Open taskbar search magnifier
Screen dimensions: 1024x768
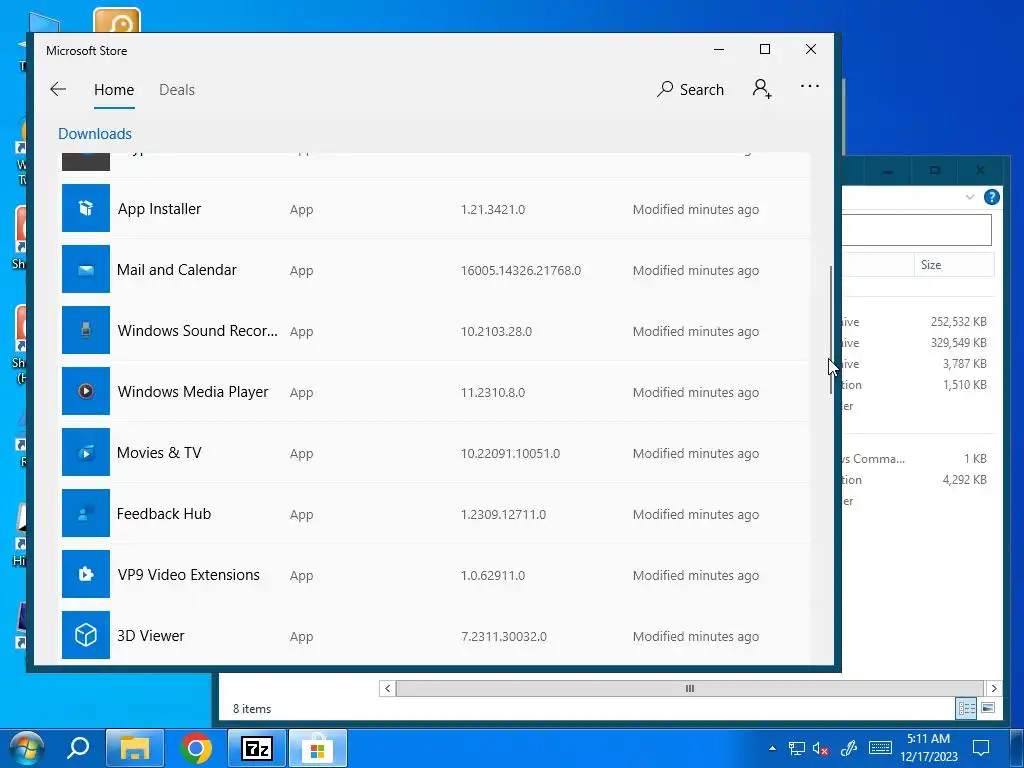(x=78, y=748)
